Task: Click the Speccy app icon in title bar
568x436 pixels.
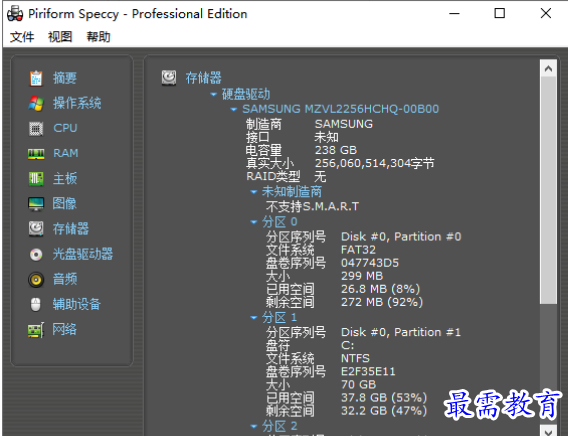Action: pos(15,14)
